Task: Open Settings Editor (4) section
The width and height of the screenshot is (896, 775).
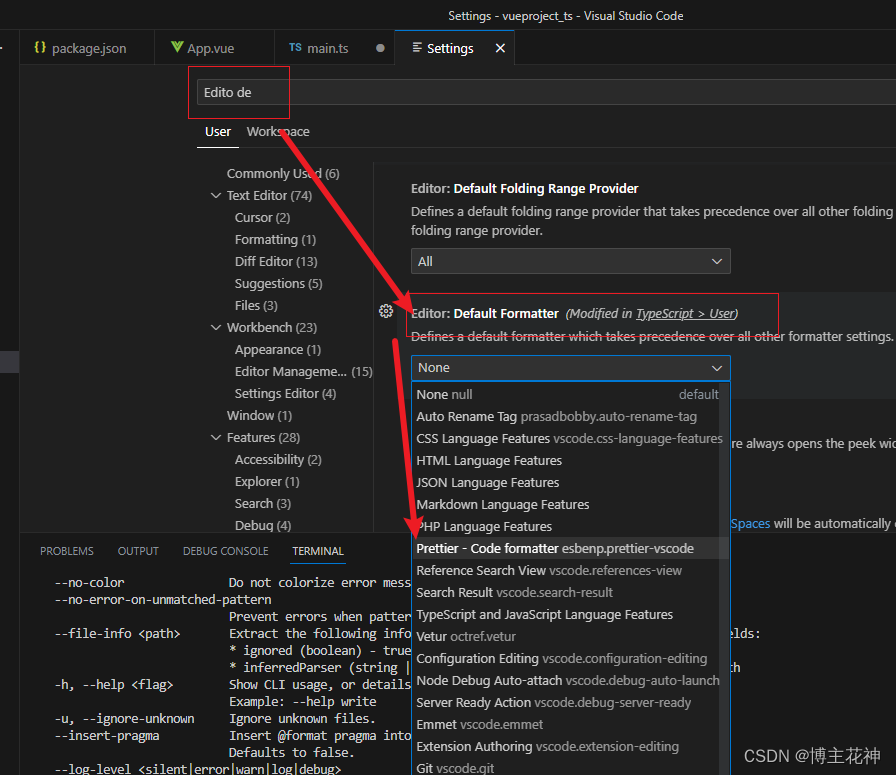Action: coord(285,393)
